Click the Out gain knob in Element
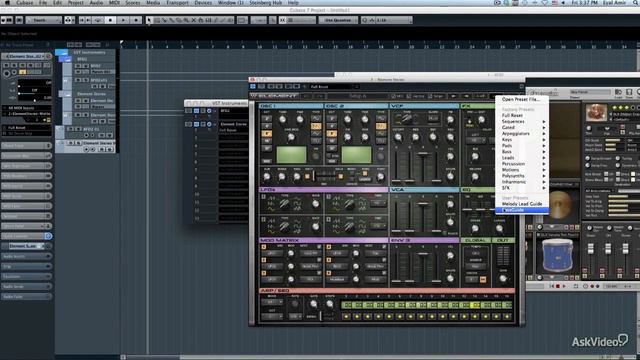 tap(503, 278)
